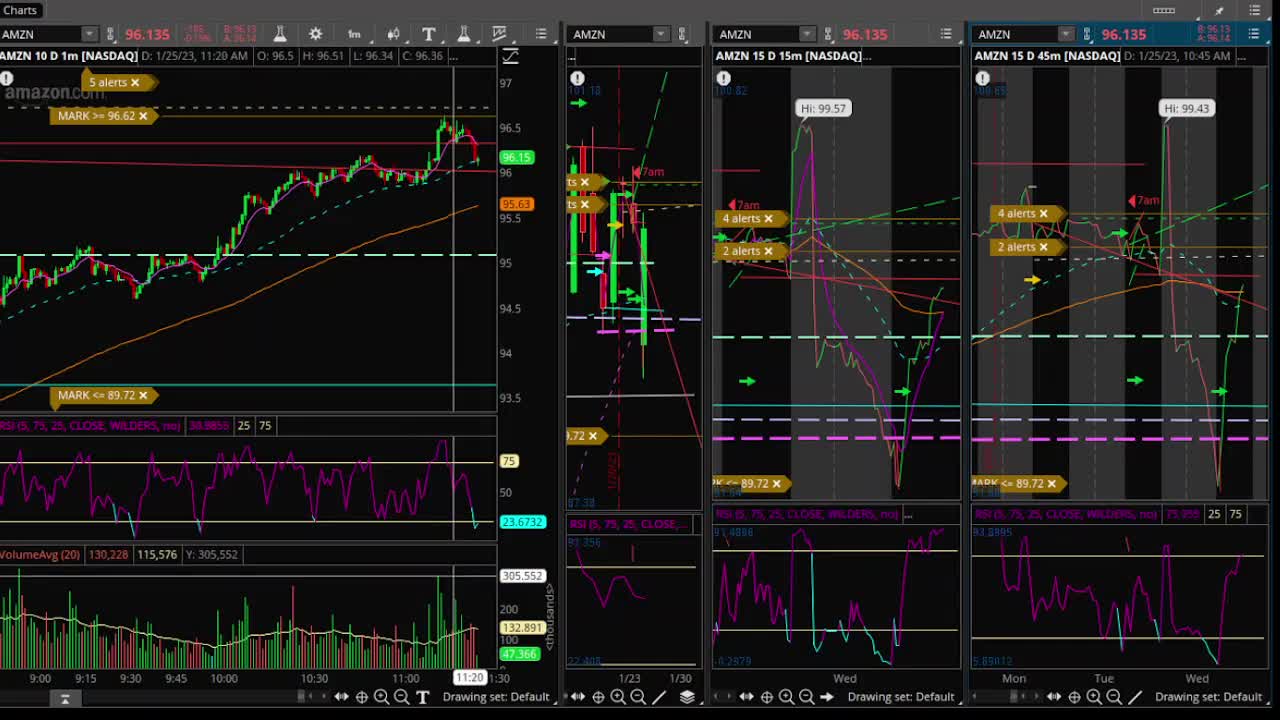1280x720 pixels.
Task: Zoom out using magnifier under first chart
Action: (401, 697)
